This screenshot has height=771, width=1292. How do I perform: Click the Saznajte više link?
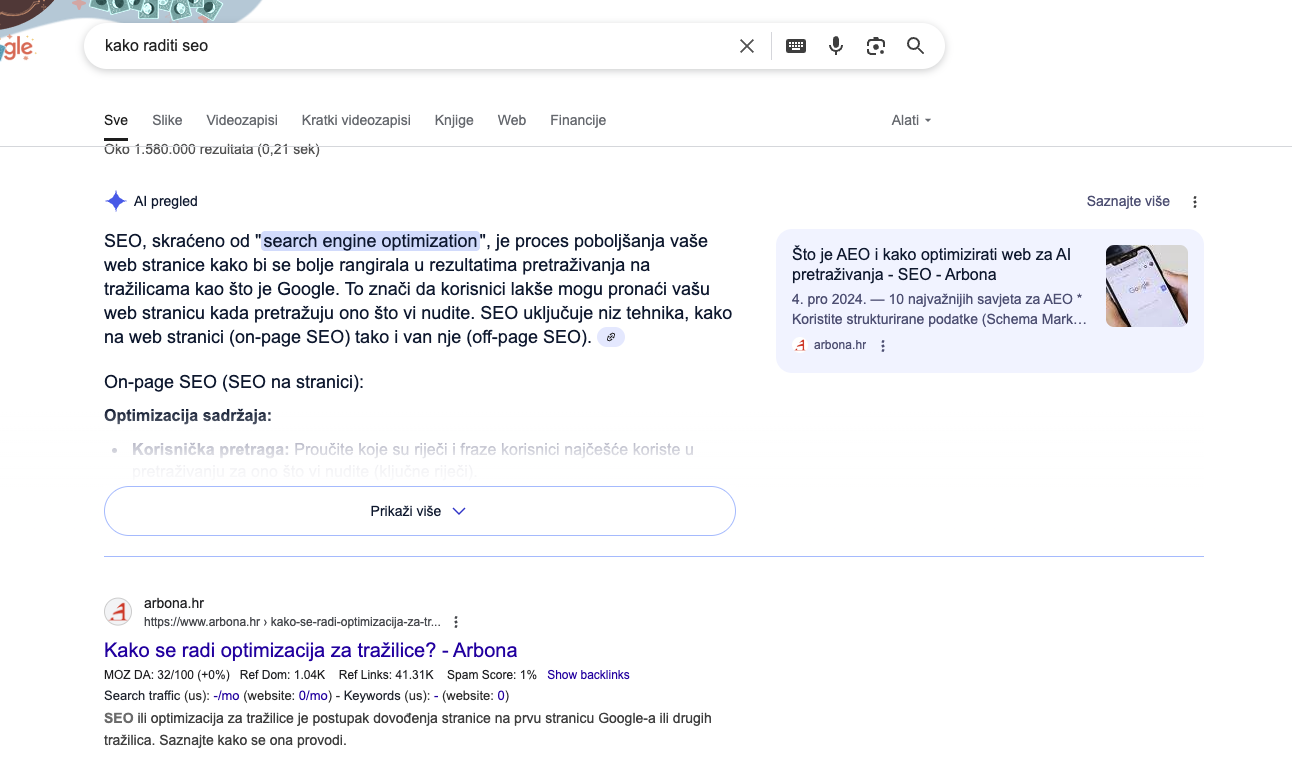click(x=1128, y=201)
